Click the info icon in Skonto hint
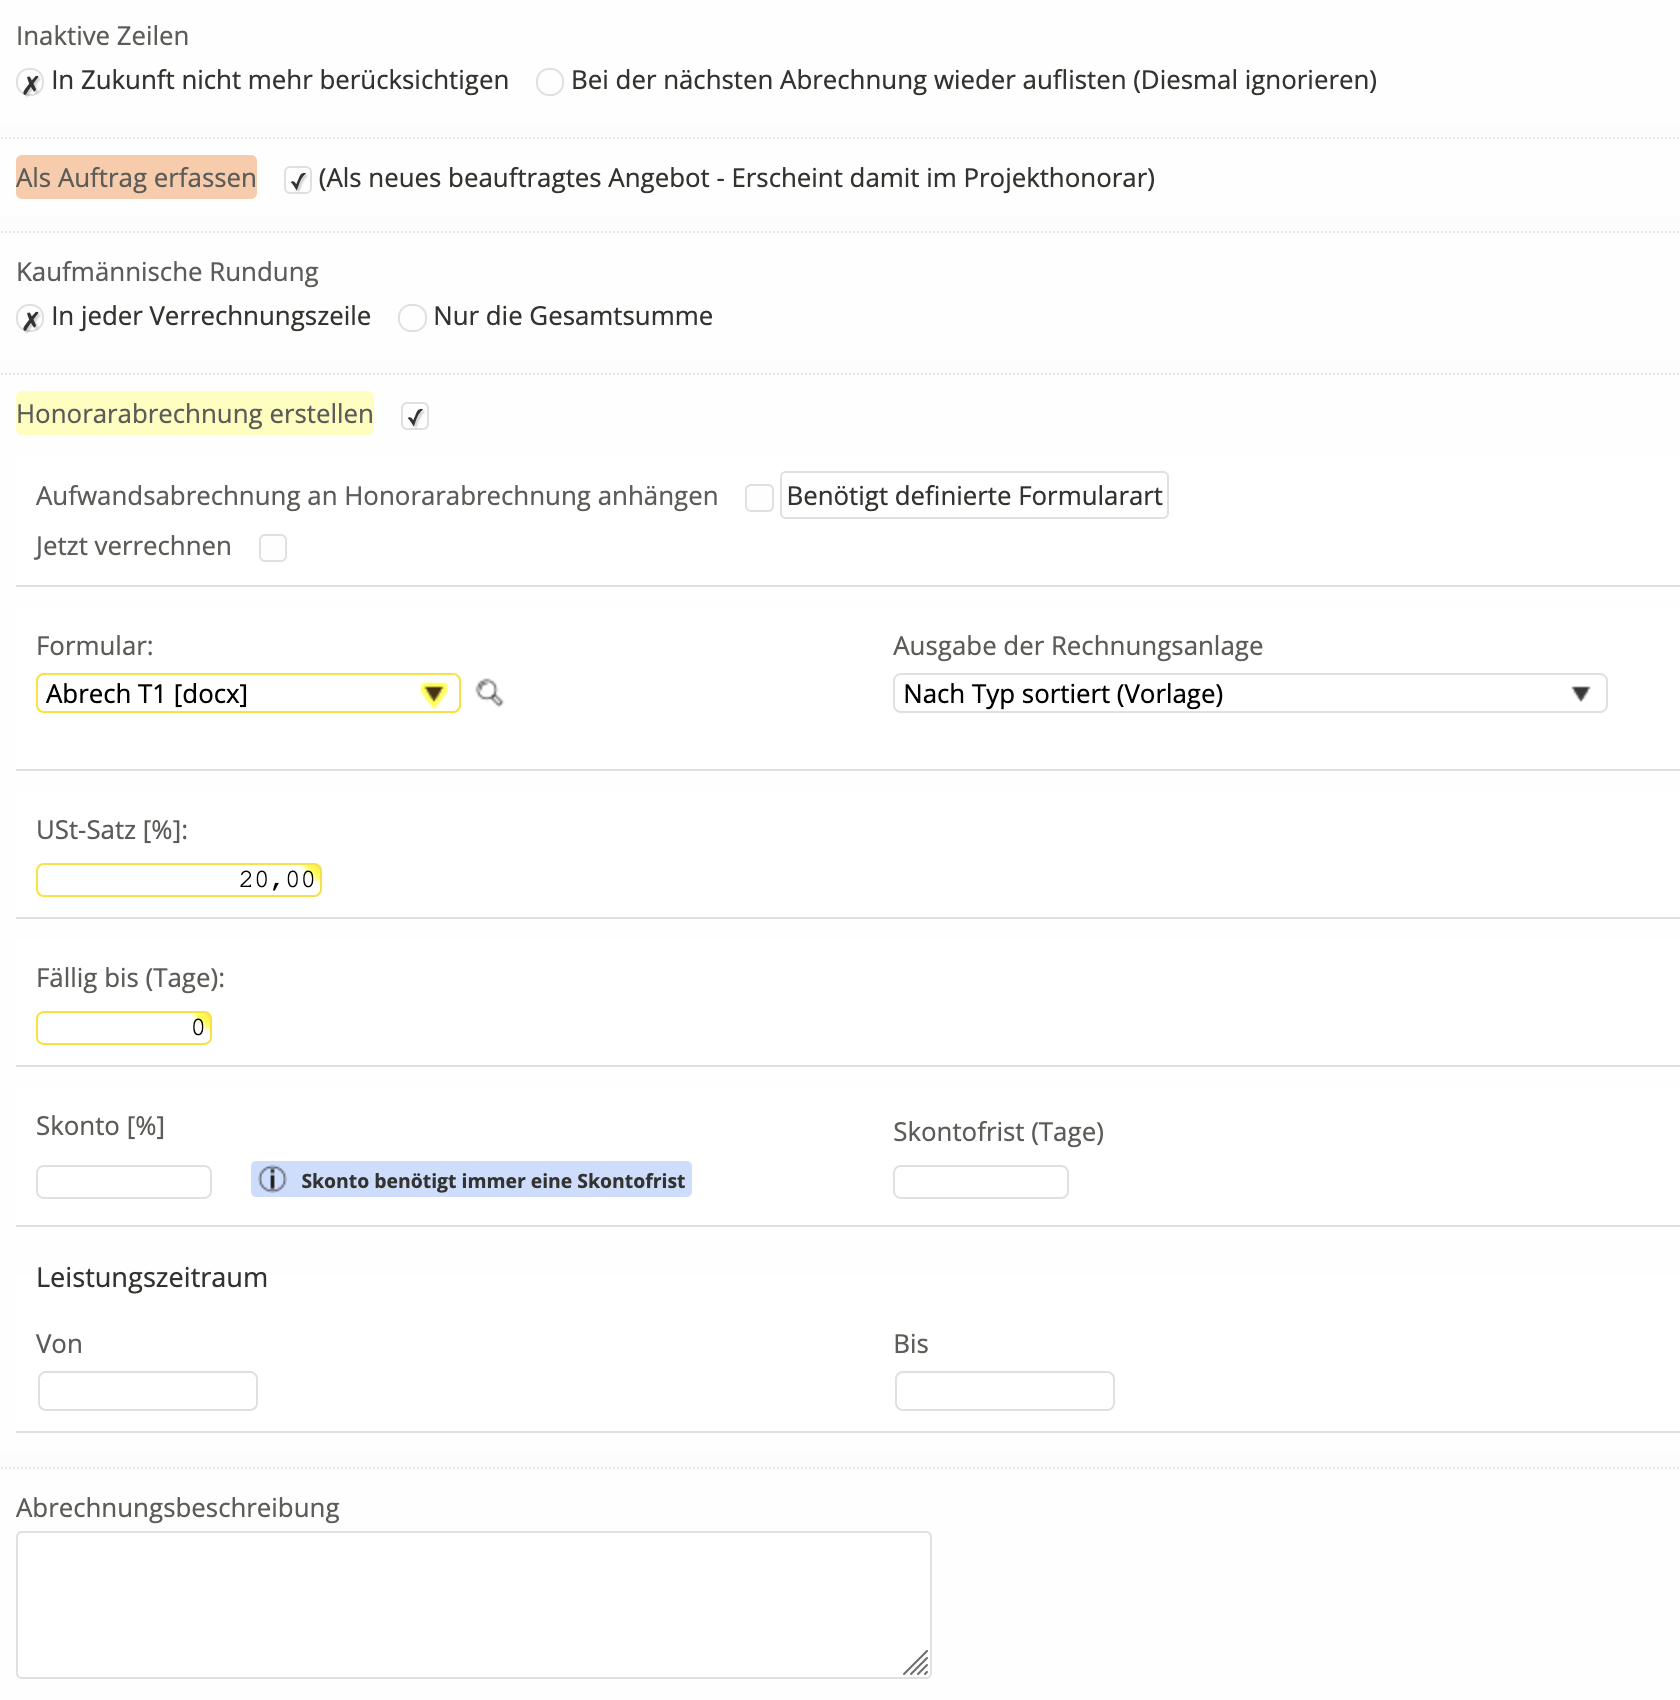The image size is (1680, 1700). 273,1180
